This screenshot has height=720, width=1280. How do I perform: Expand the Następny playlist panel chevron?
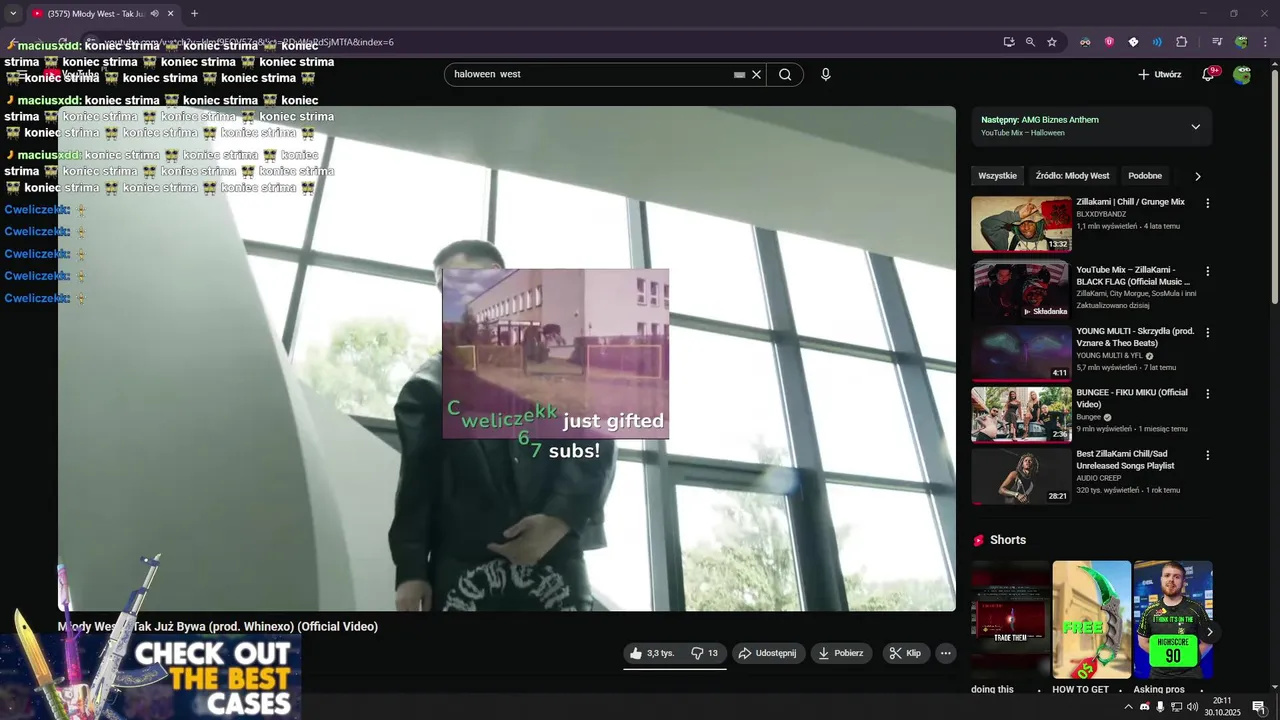coord(1195,126)
